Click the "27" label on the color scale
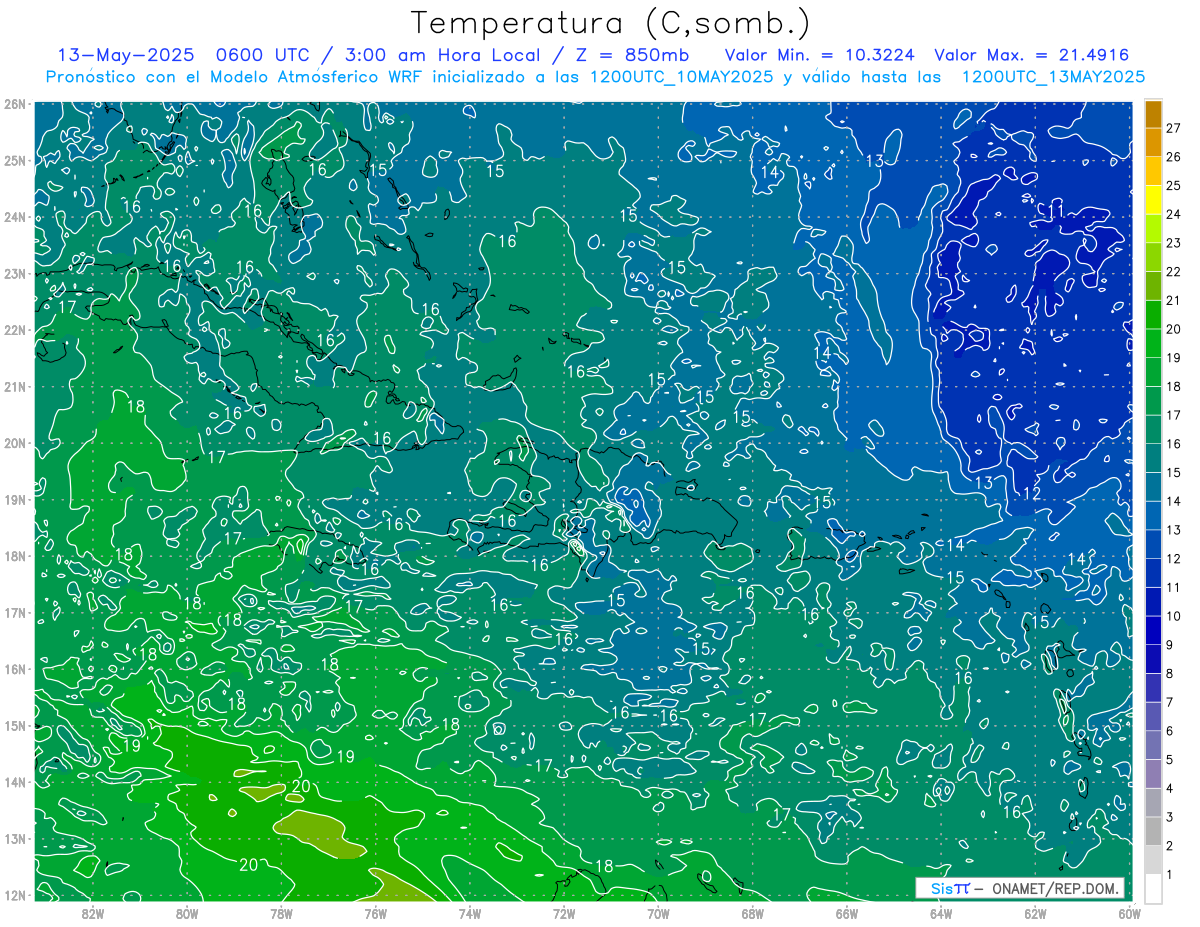The height and width of the screenshot is (927, 1200). click(x=1173, y=128)
